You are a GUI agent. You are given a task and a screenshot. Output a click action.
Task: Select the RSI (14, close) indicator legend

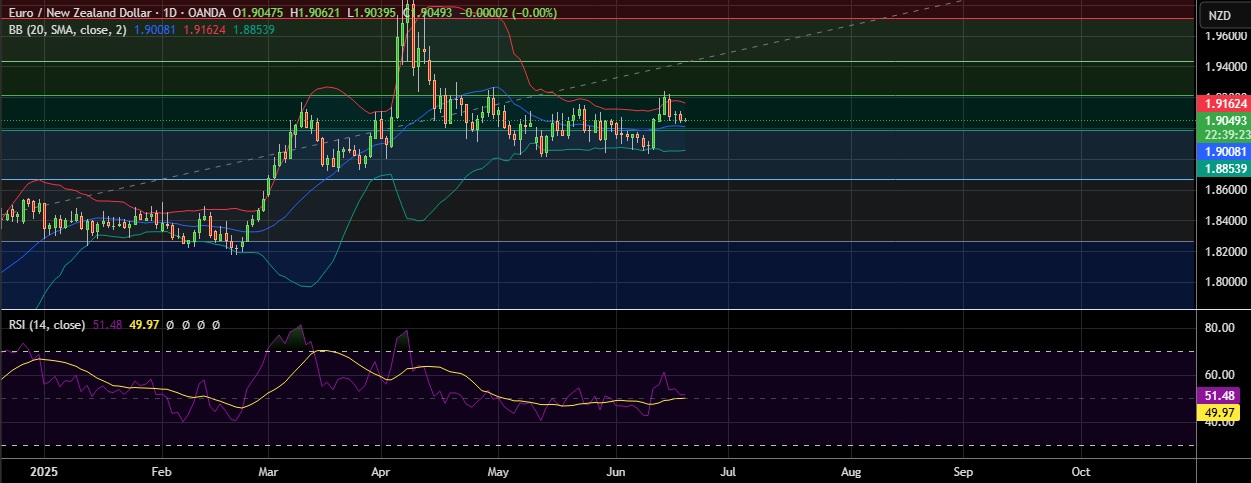click(x=46, y=325)
